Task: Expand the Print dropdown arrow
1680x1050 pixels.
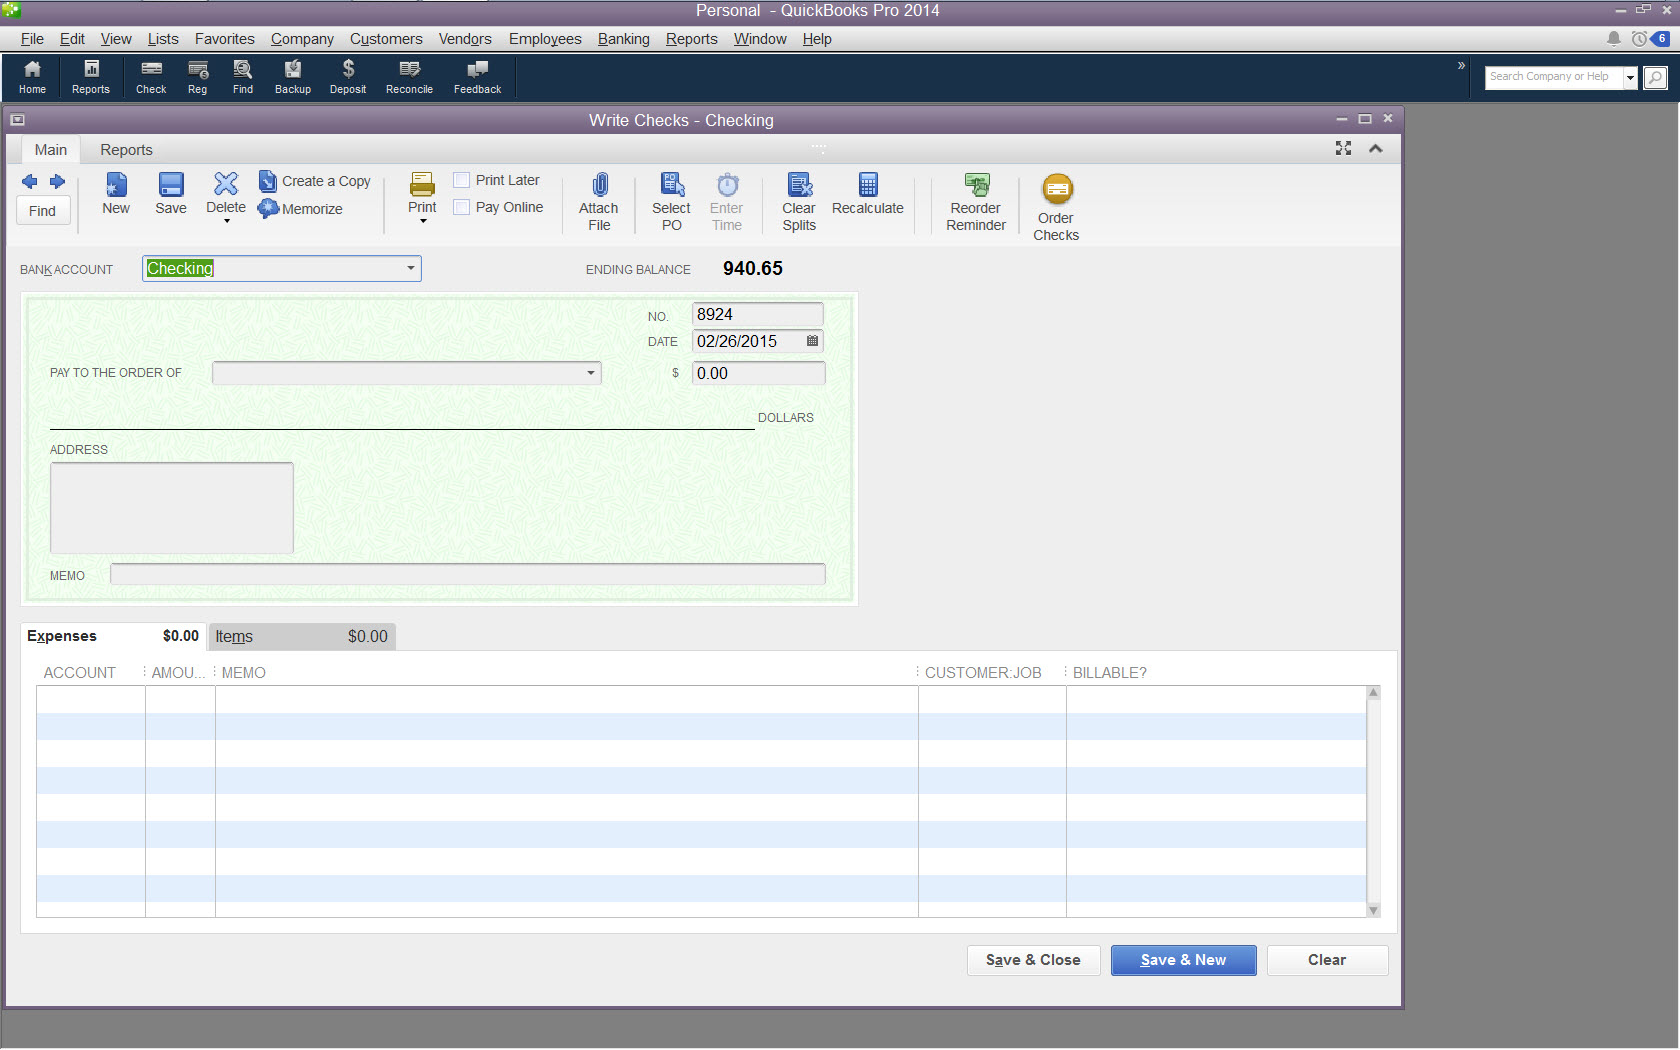Action: point(423,221)
